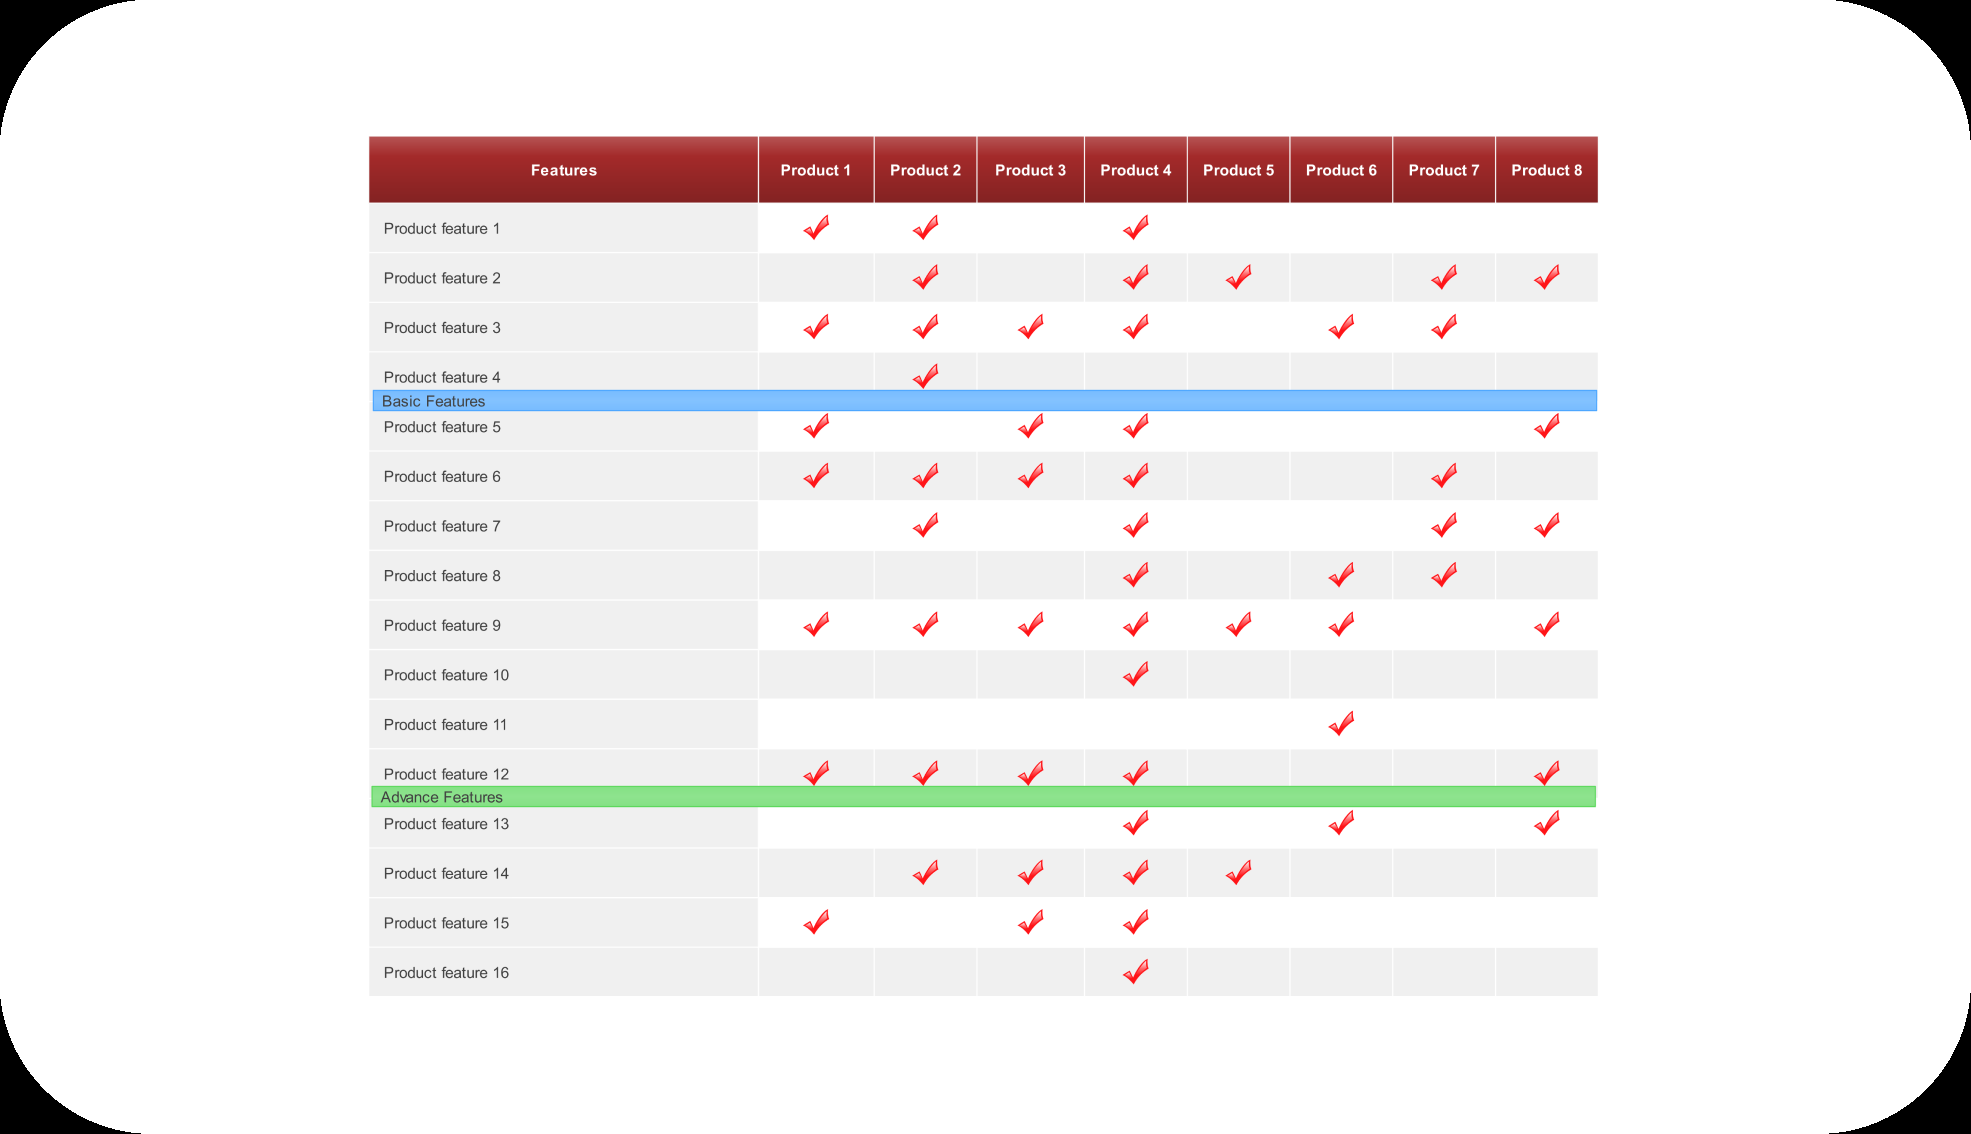Click the Product 1 checkmark for feature 15

(x=816, y=922)
